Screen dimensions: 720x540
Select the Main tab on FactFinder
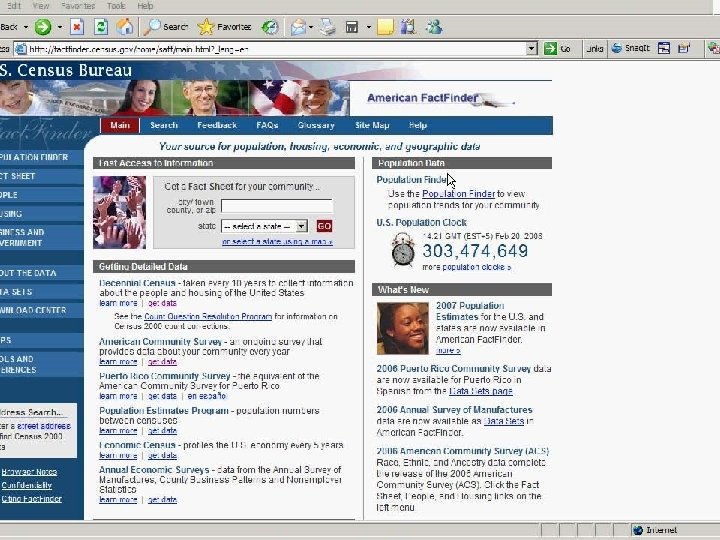coord(120,125)
